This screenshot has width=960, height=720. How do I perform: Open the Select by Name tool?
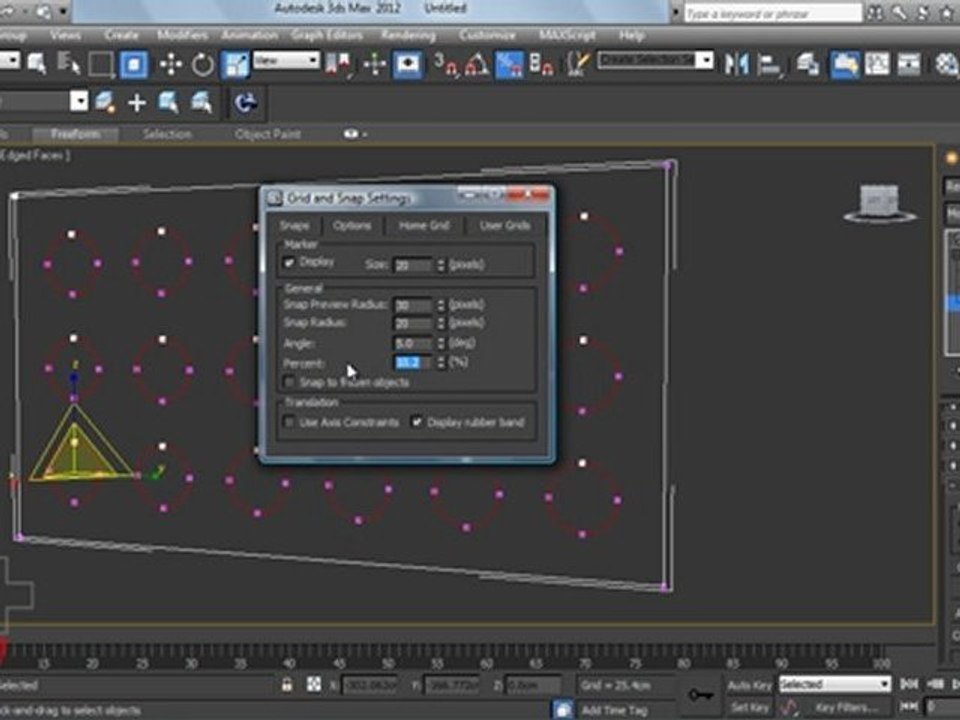point(68,63)
